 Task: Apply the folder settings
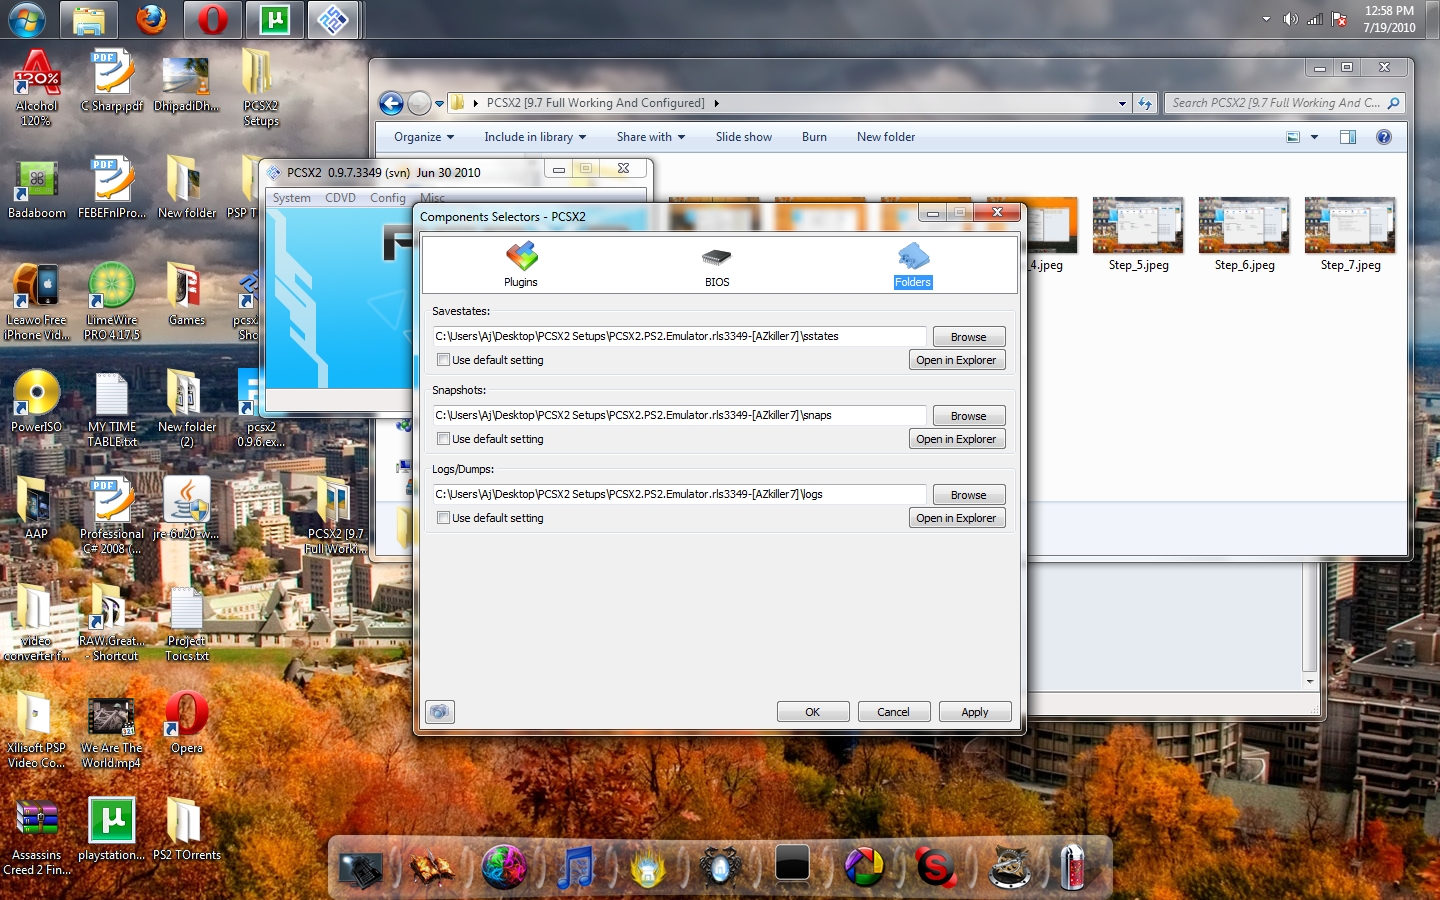[x=975, y=712]
